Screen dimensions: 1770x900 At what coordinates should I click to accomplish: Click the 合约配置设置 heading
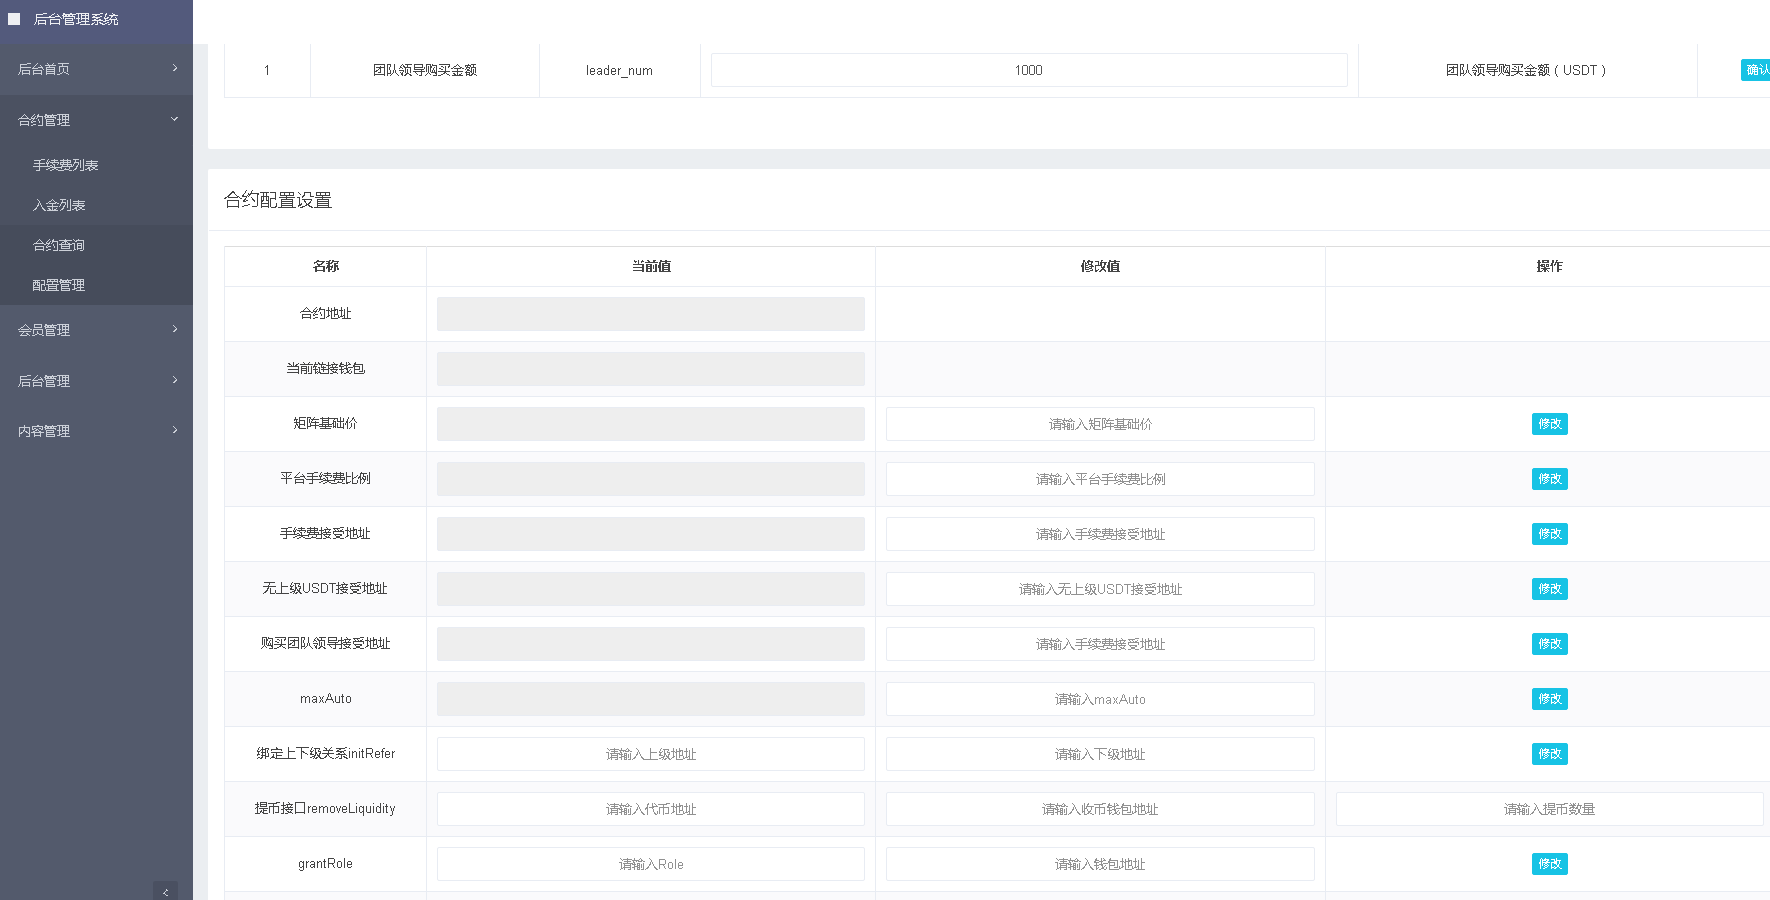tap(278, 200)
